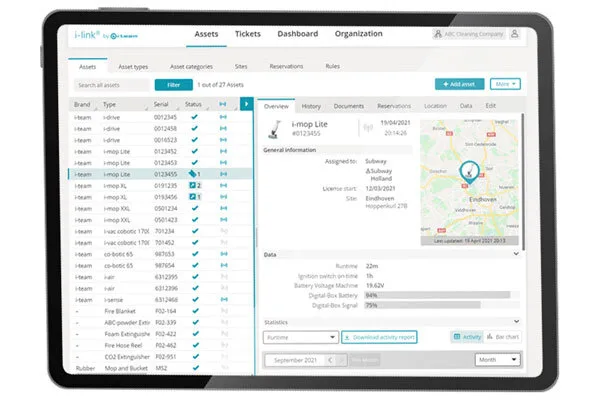Click the status badge icon on serial 0191235

pos(192,185)
